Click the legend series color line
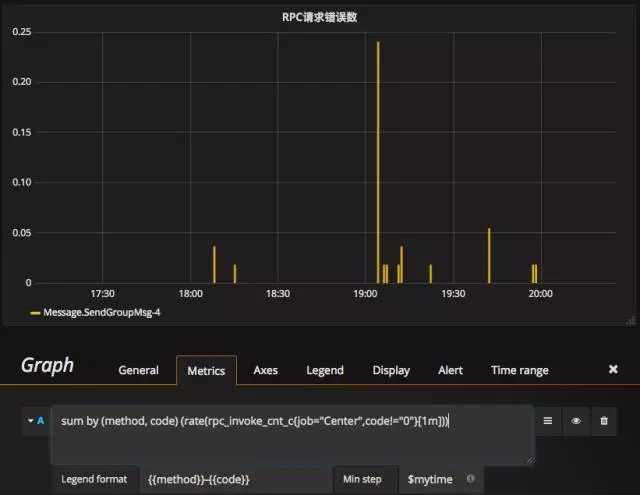The image size is (640, 495). pos(35,313)
